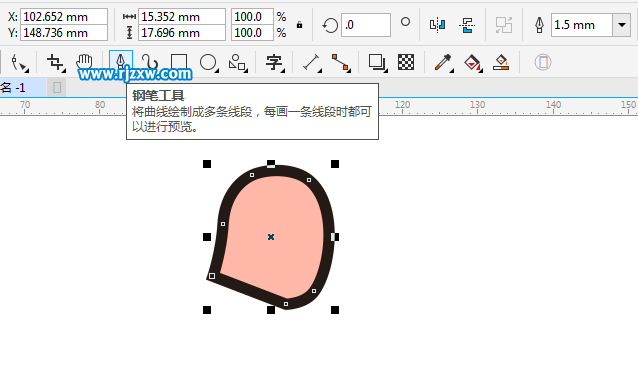638x391 pixels.
Task: Click the left-middle selection handle
Action: tap(207, 237)
